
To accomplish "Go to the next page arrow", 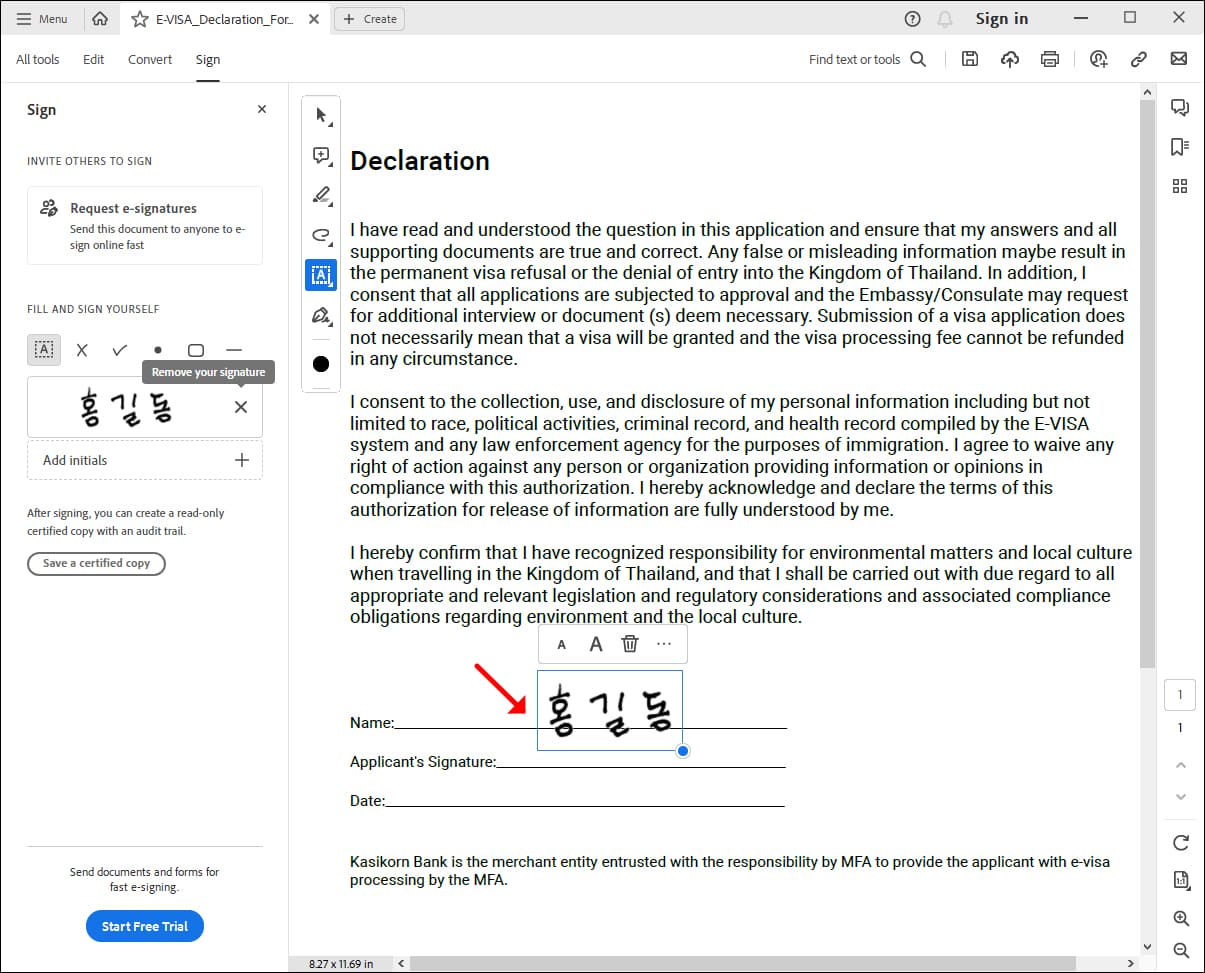I will pos(1180,797).
